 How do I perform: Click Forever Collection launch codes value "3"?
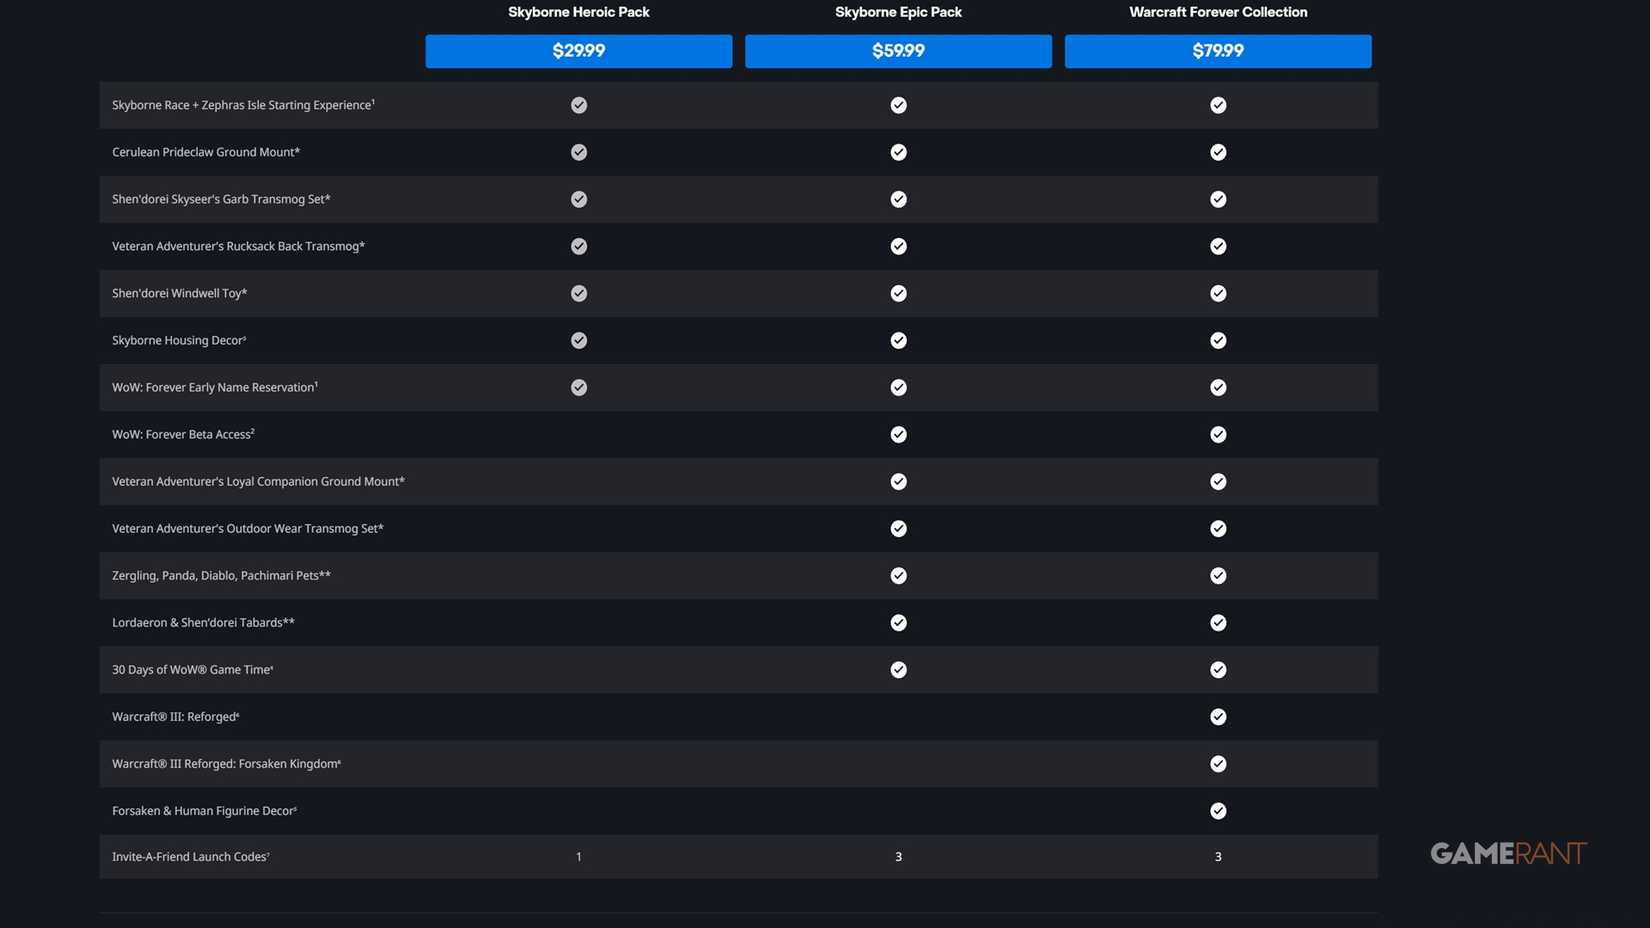(x=1218, y=857)
